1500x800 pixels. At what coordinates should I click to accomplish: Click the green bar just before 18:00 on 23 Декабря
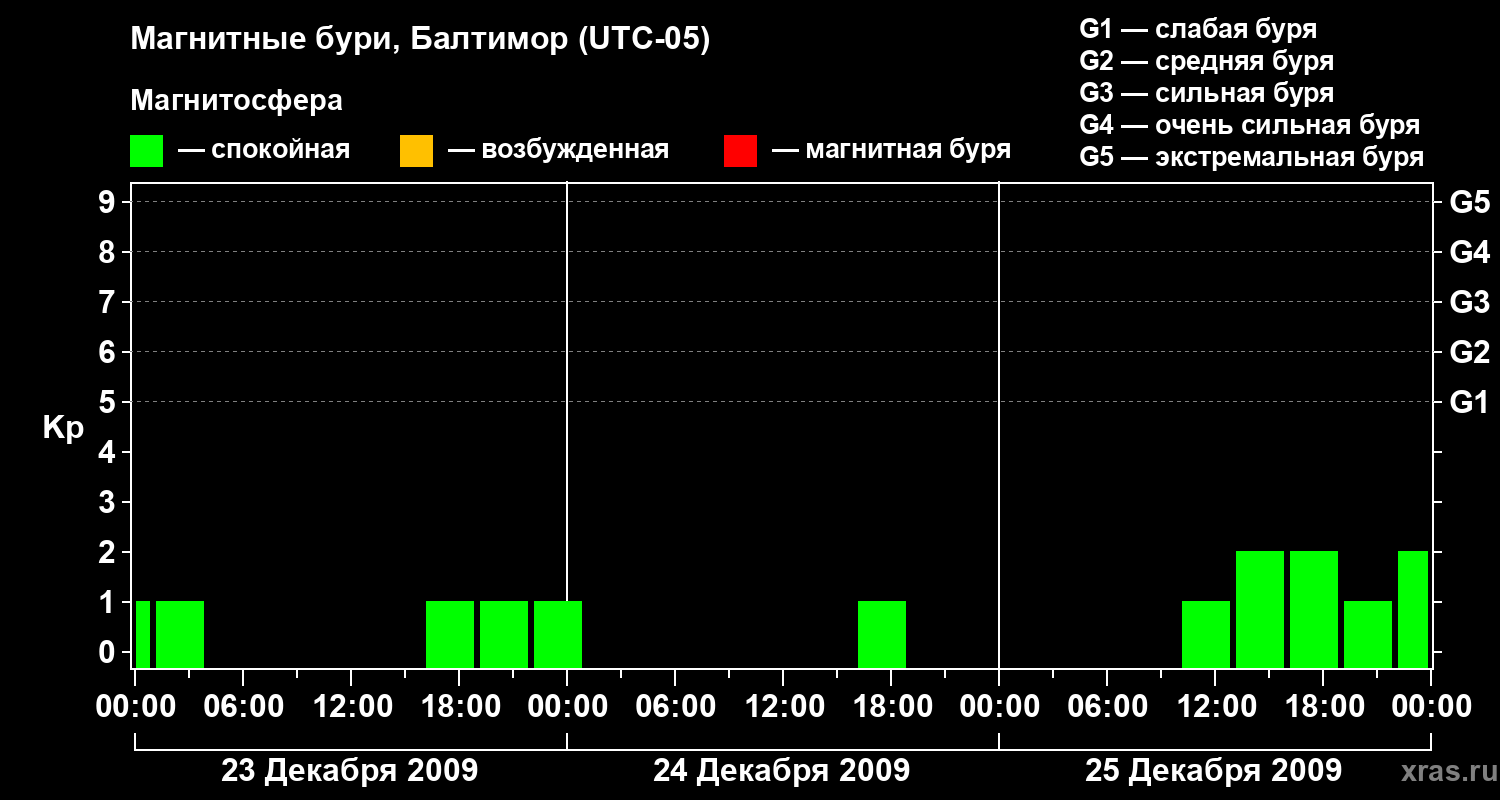coord(450,634)
